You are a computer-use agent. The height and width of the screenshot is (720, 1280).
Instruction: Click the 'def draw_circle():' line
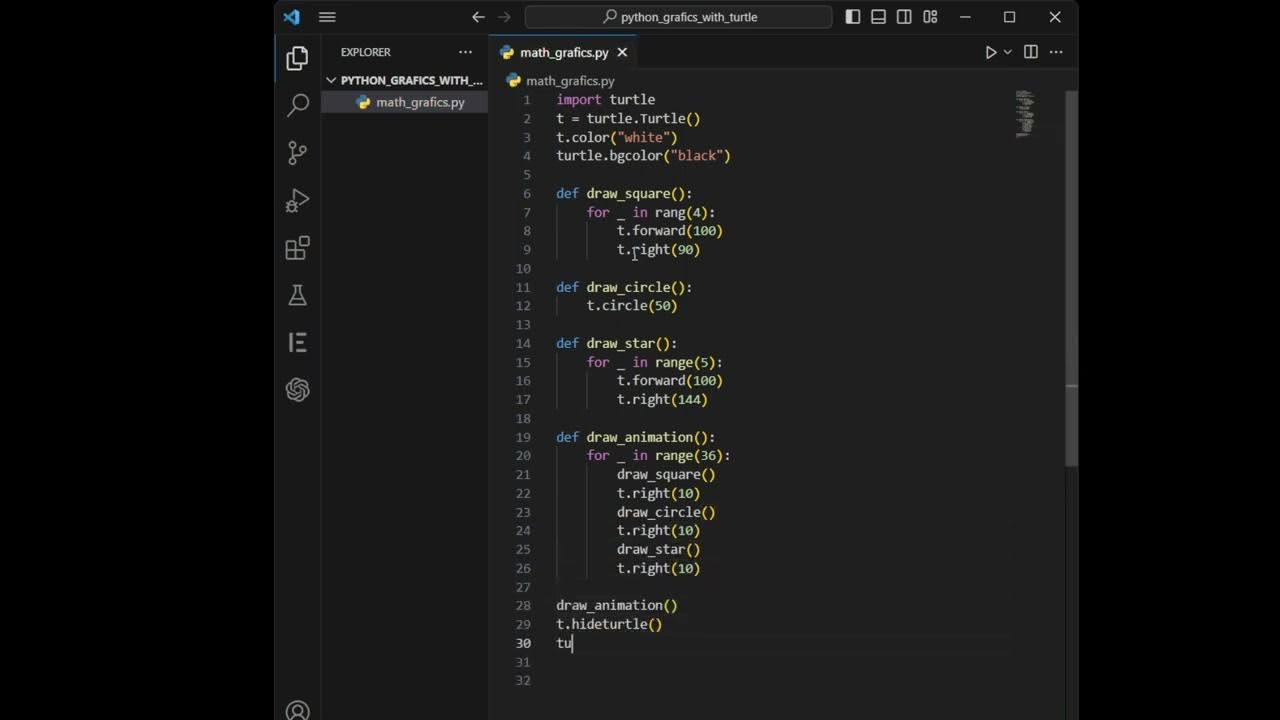pos(624,287)
